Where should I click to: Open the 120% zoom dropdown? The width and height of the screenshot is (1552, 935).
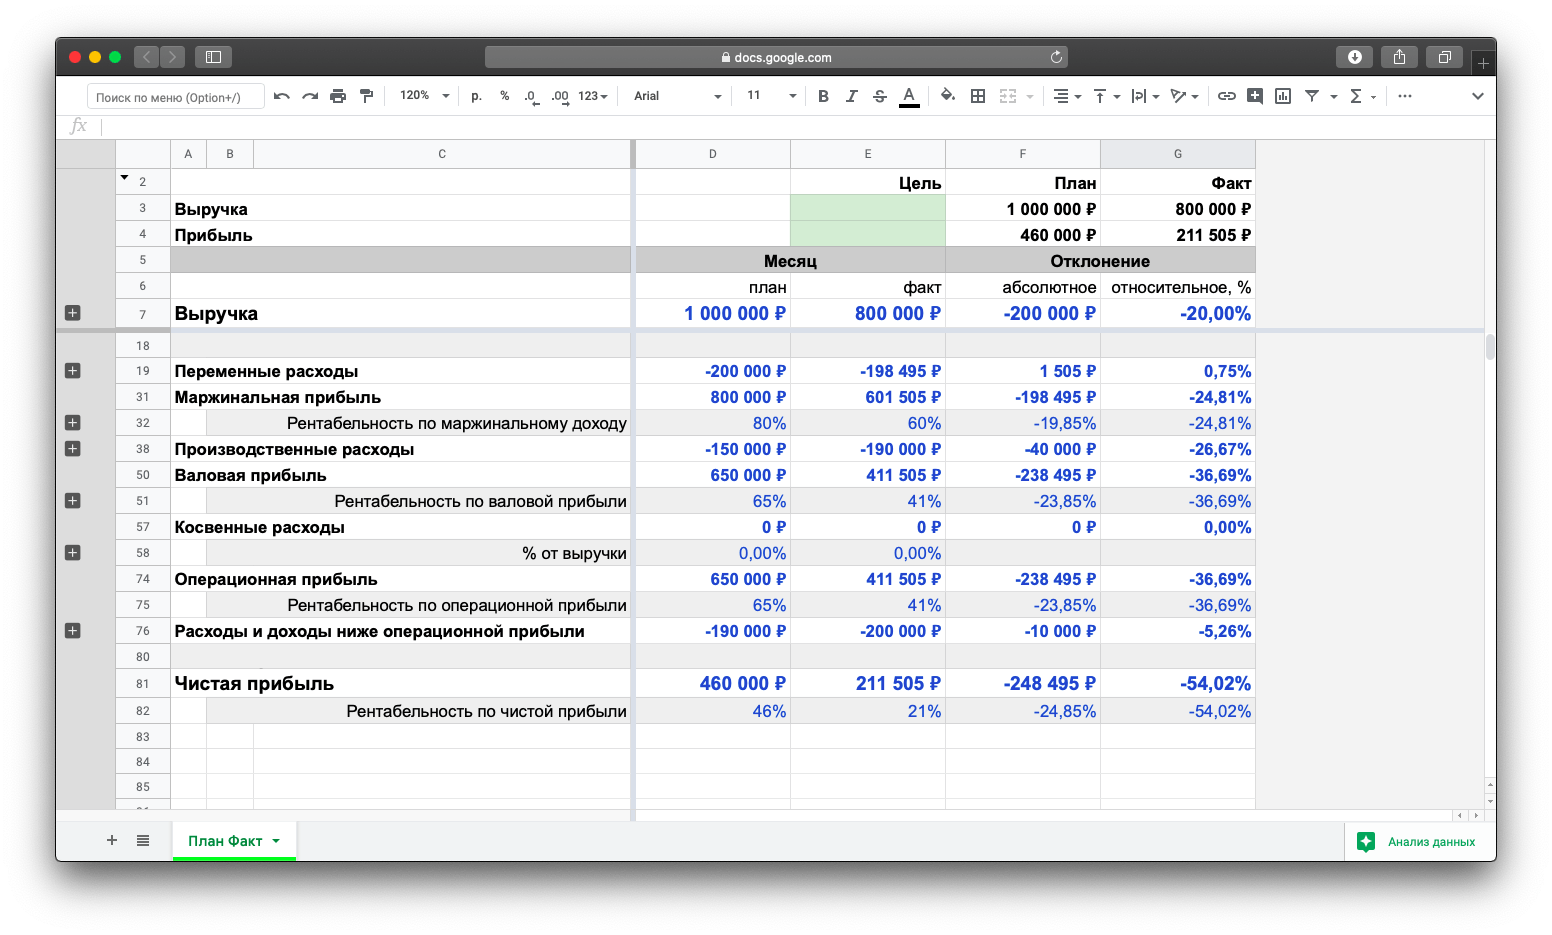pos(424,96)
